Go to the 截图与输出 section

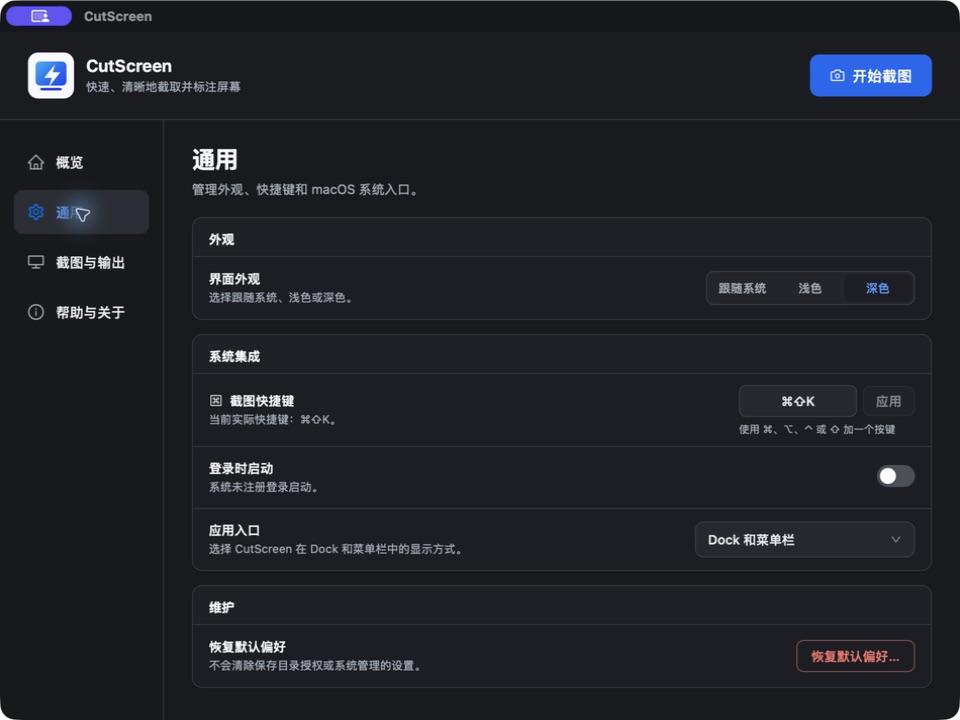pos(81,262)
